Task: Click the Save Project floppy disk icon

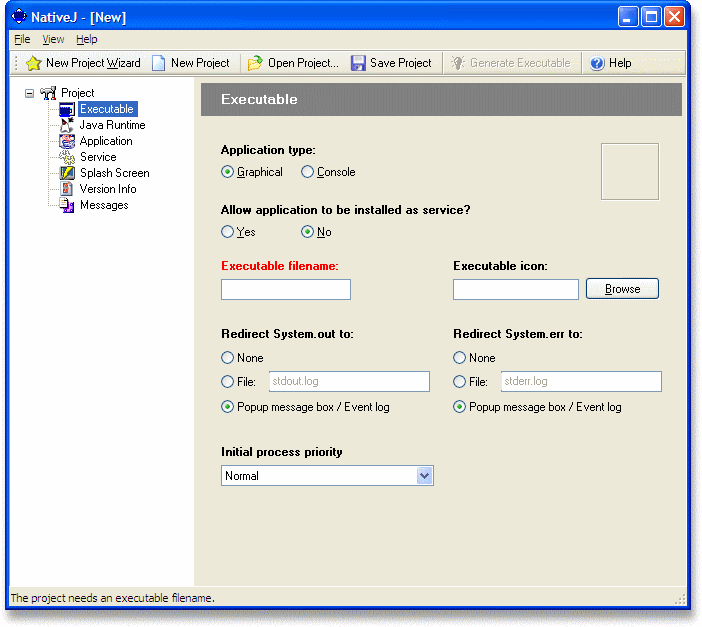Action: point(358,63)
